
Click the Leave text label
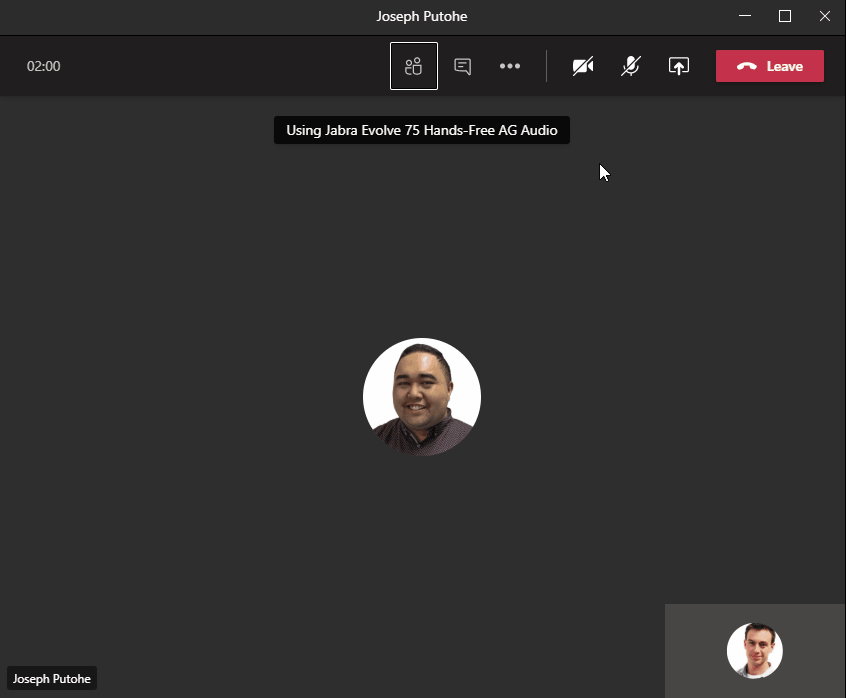point(785,66)
